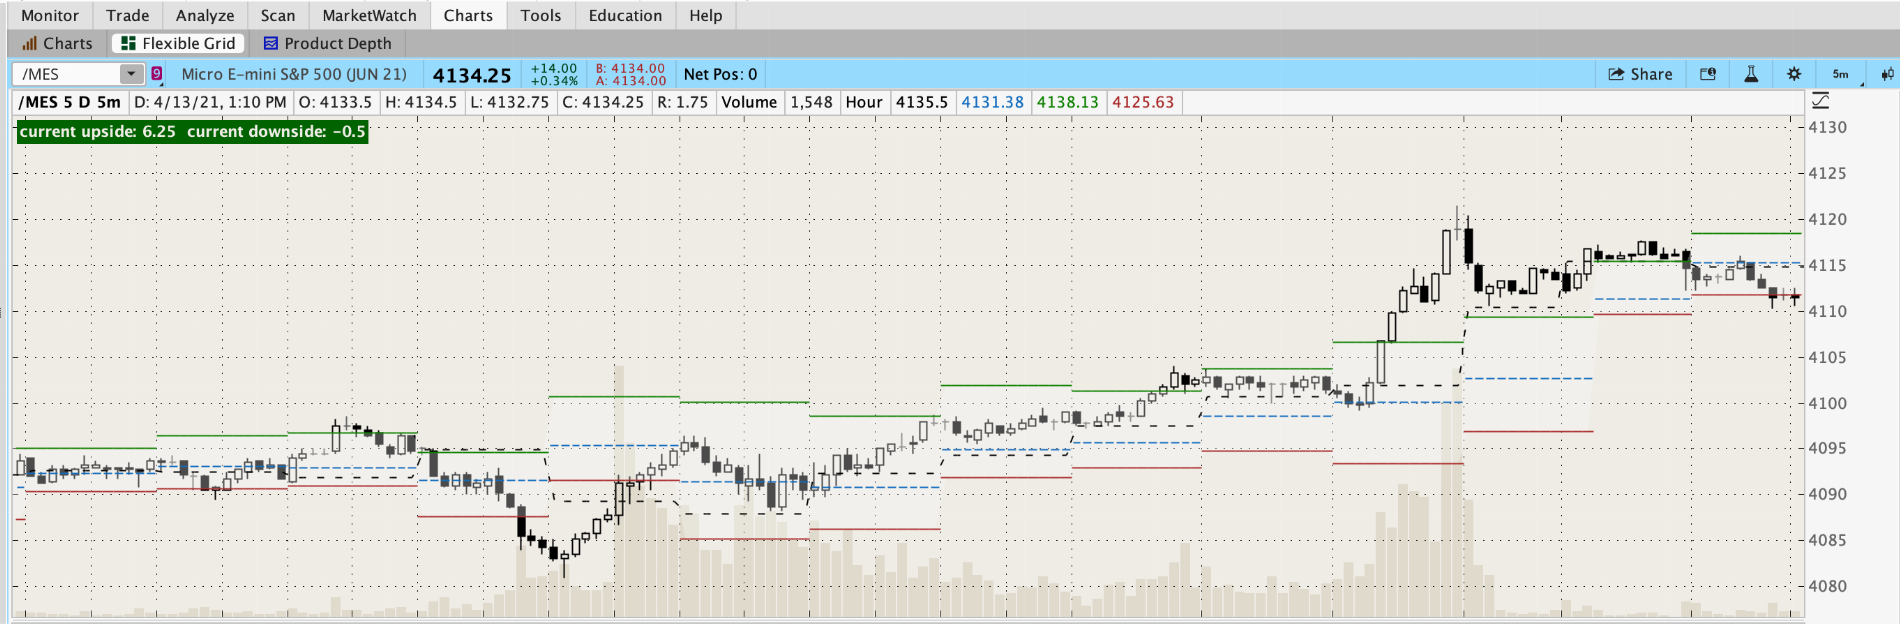This screenshot has height=624, width=1900.
Task: Click the magenta 9 symbol link badge
Action: (x=157, y=74)
